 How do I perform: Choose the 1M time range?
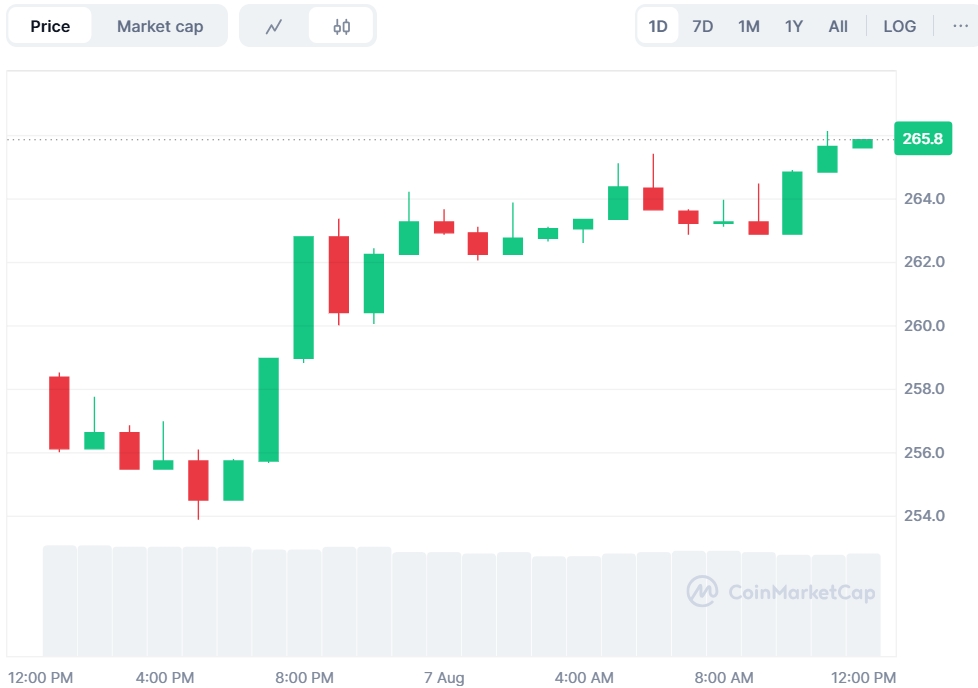coord(749,27)
